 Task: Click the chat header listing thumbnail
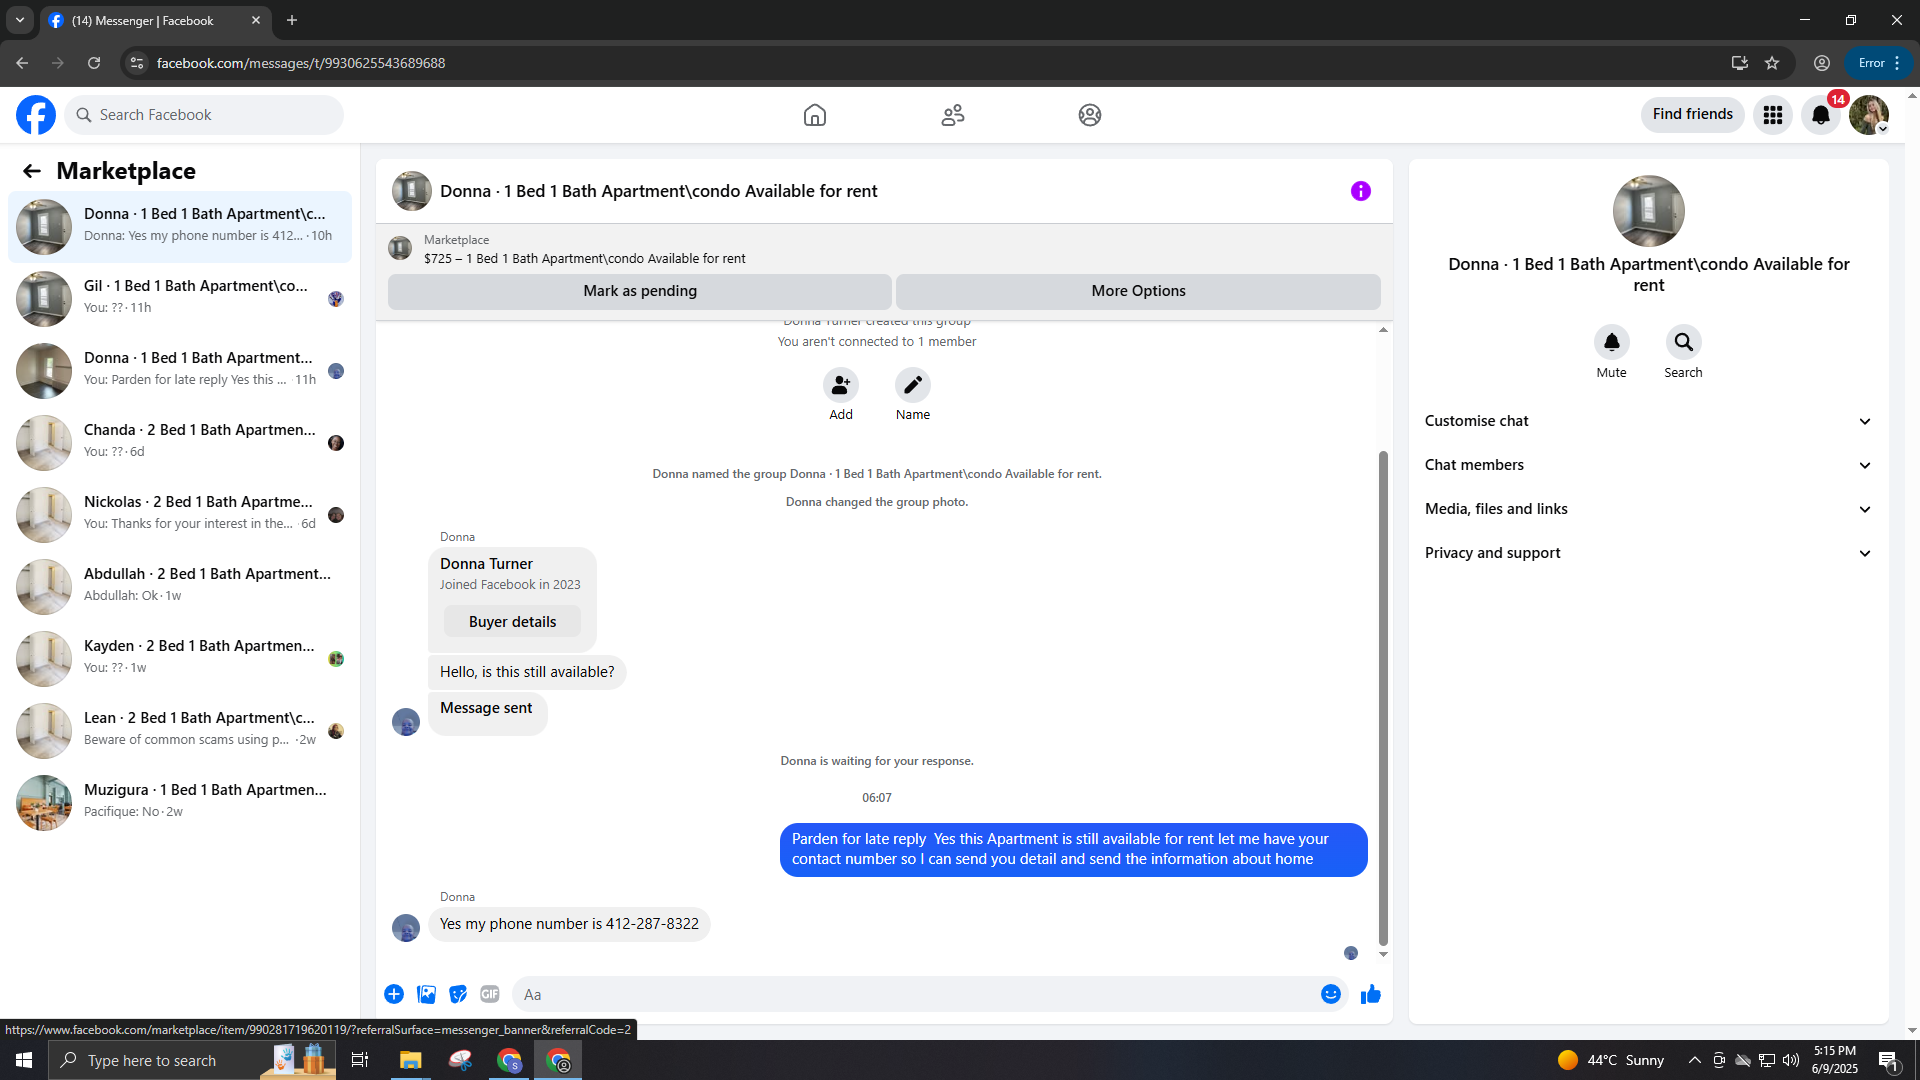pyautogui.click(x=411, y=191)
